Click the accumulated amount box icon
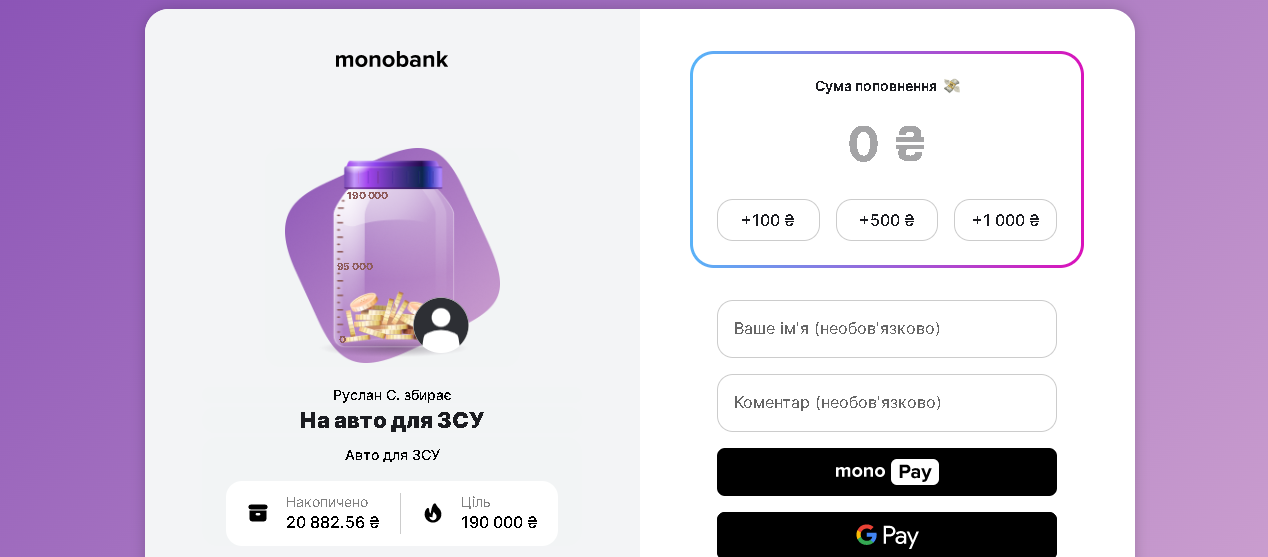The height and width of the screenshot is (557, 1268). click(258, 513)
